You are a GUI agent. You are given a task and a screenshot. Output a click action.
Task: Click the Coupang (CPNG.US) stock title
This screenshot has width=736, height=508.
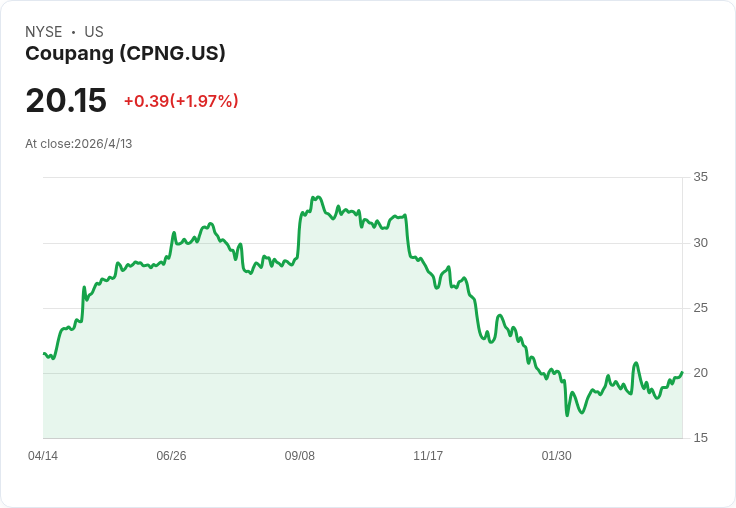coord(125,54)
